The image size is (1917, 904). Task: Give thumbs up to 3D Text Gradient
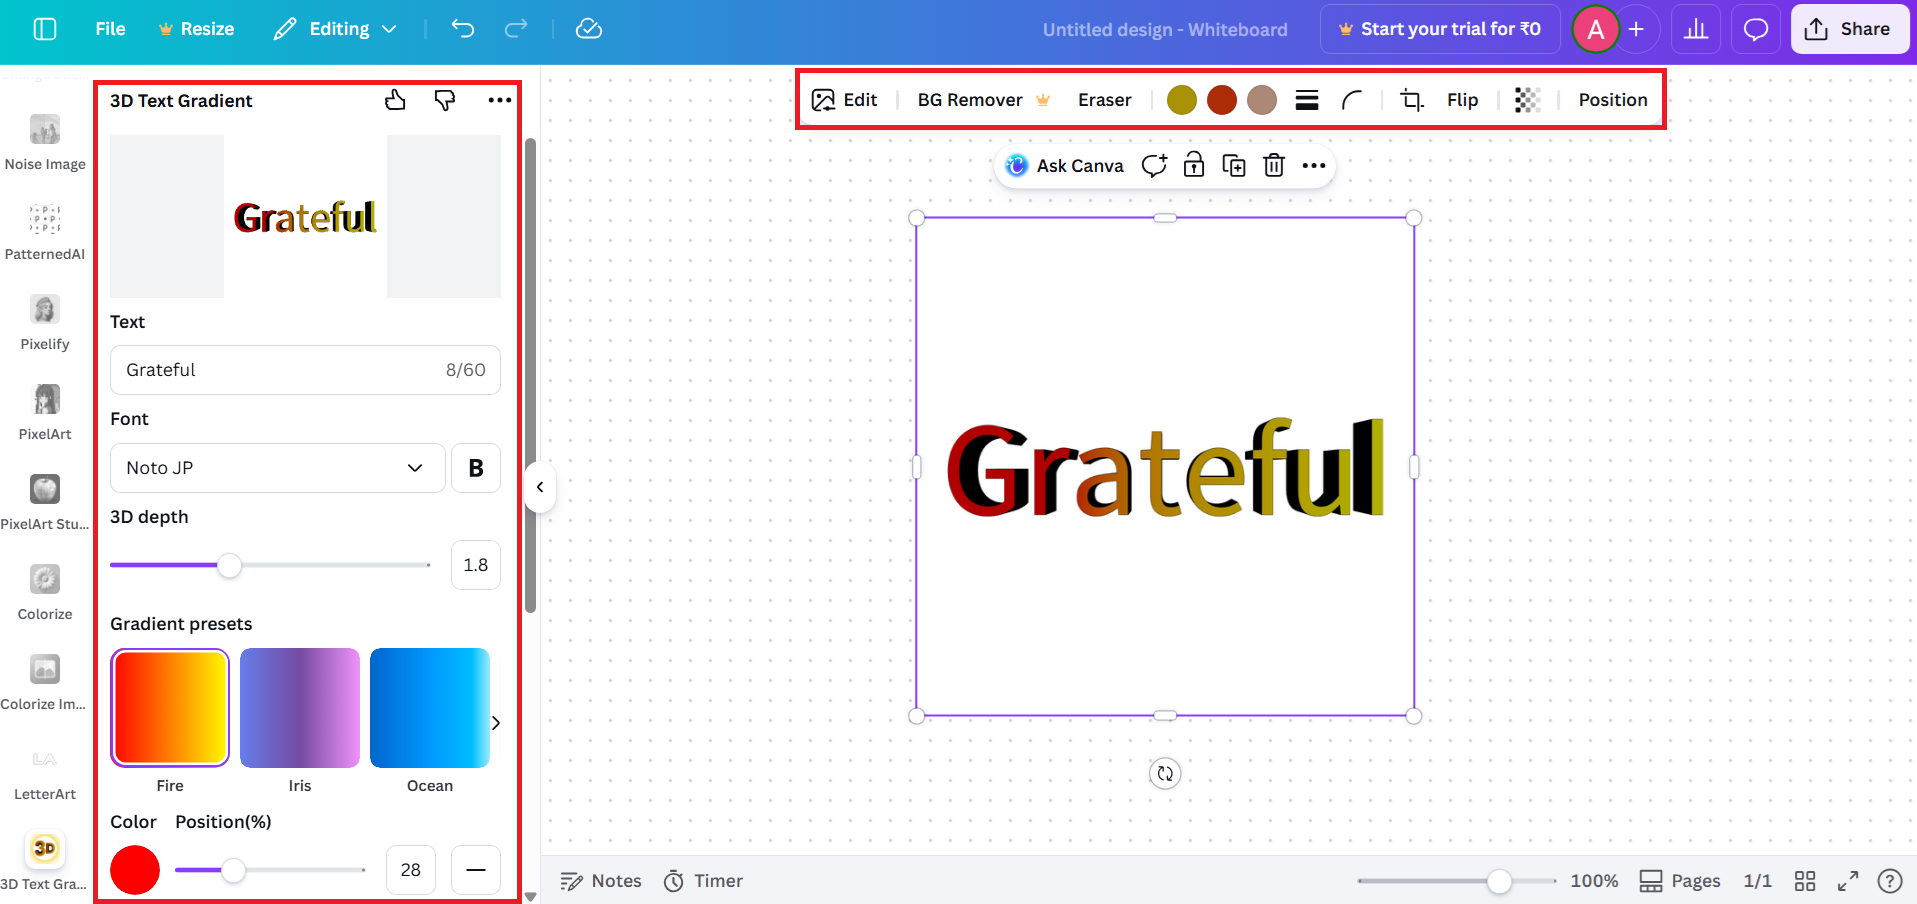[x=395, y=100]
